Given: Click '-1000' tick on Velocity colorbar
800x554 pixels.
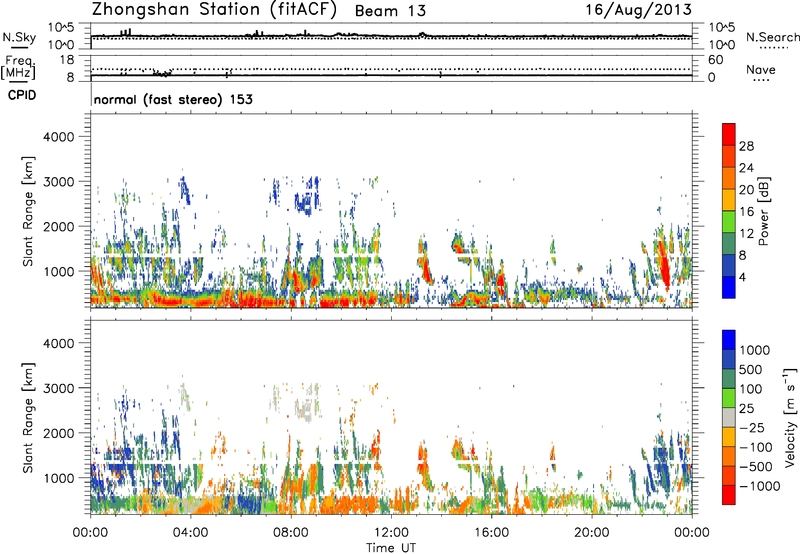Looking at the screenshot, I should coord(759,486).
